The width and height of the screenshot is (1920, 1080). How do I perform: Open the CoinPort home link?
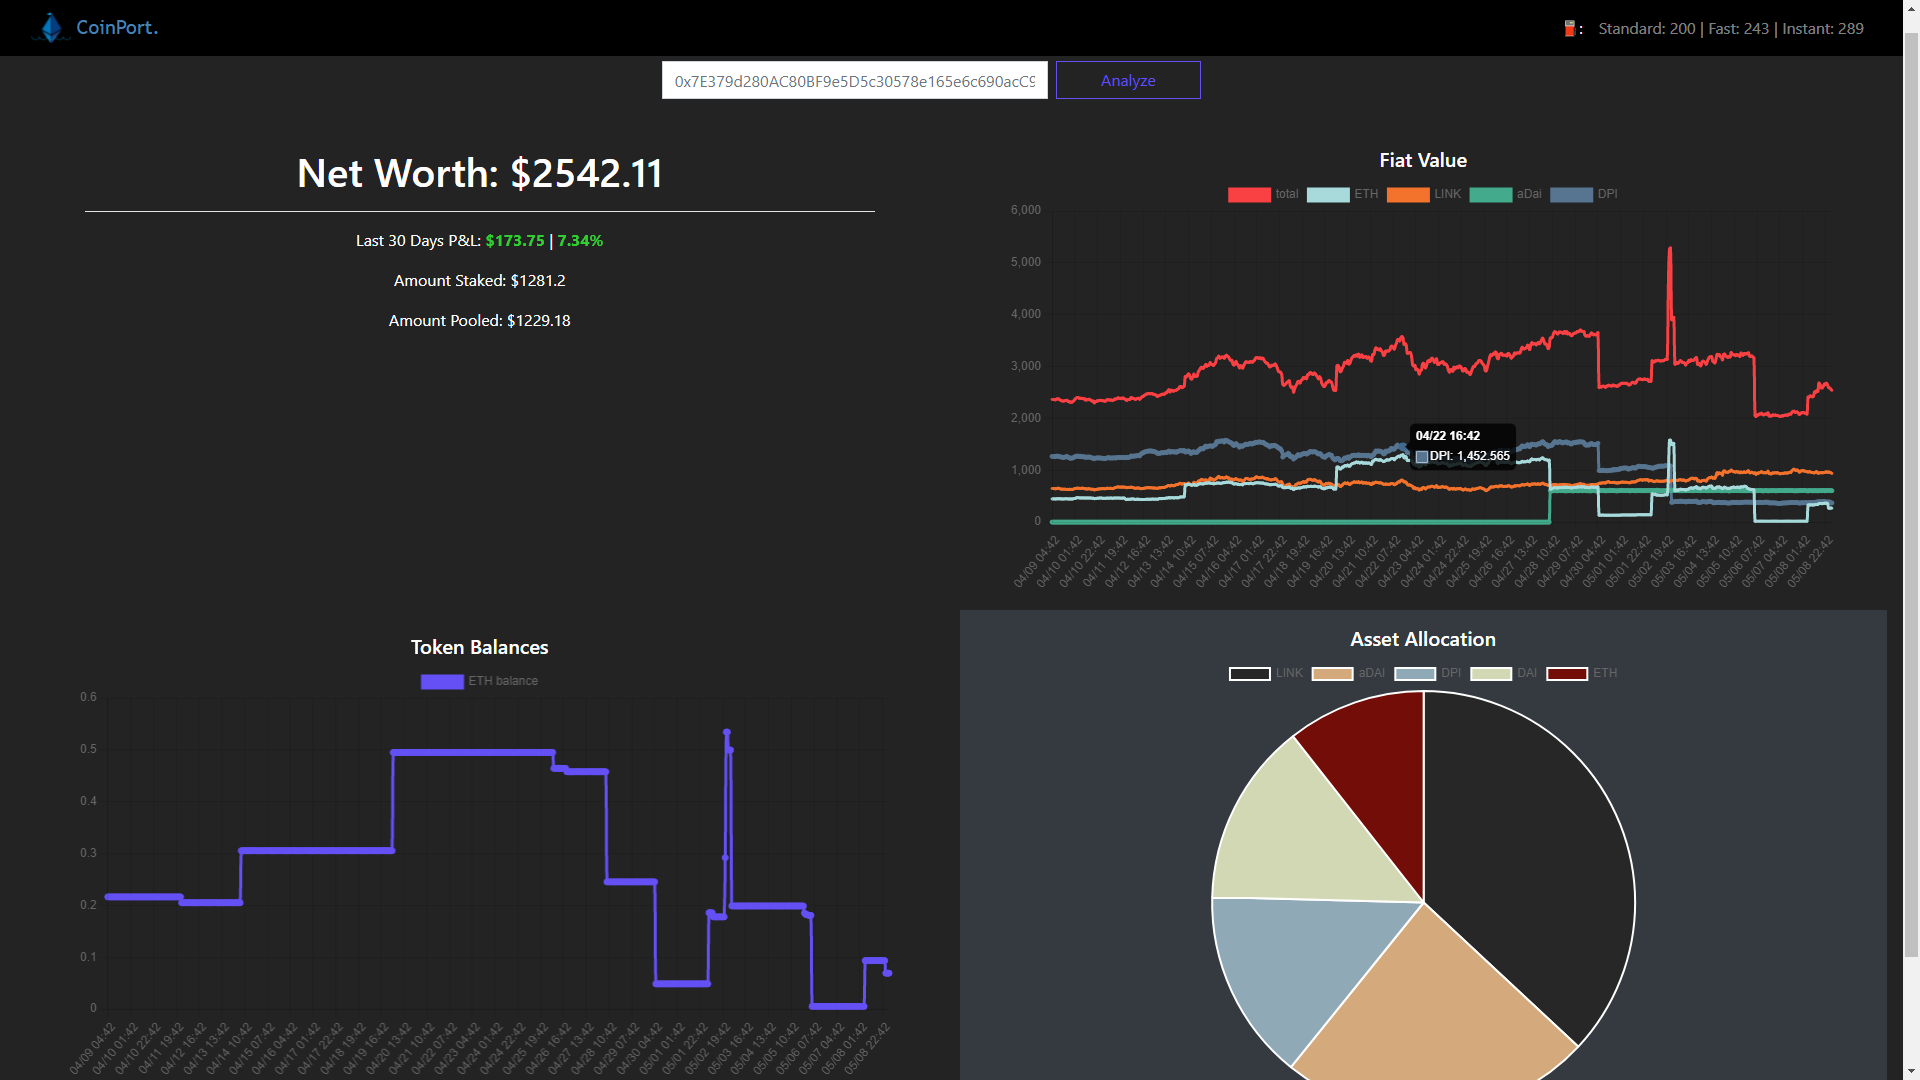tap(117, 27)
